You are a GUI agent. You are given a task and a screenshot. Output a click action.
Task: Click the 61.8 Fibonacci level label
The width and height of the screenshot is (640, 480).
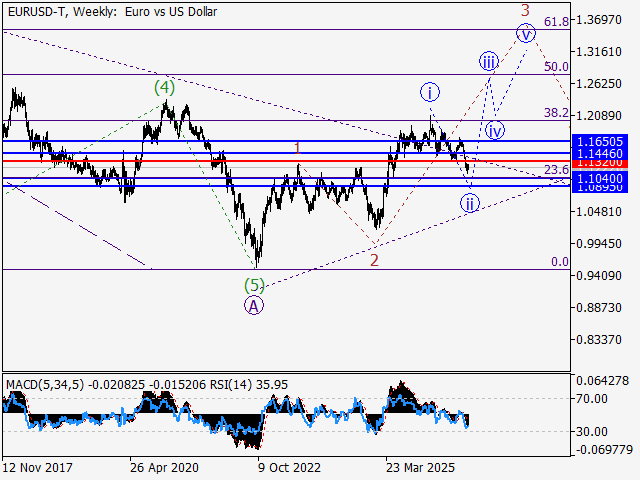556,22
